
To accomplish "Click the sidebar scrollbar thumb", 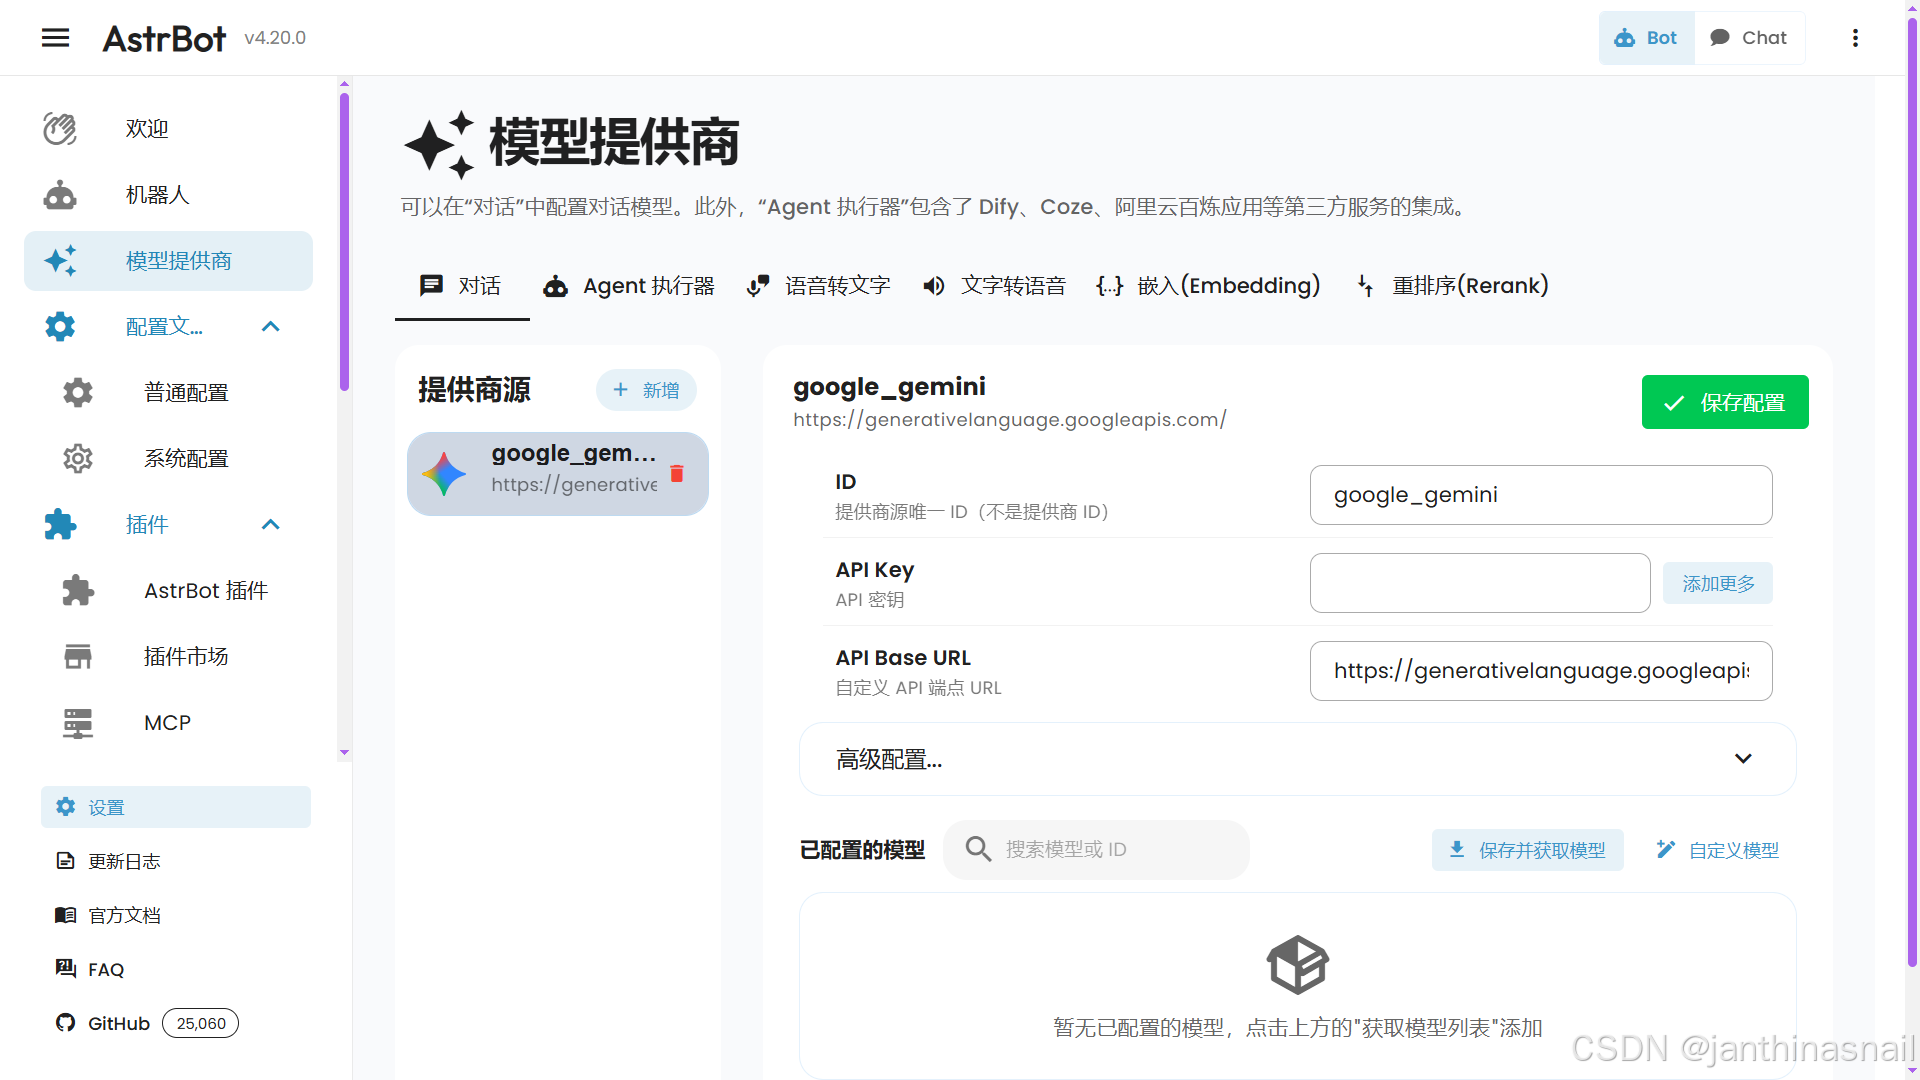I will point(344,240).
